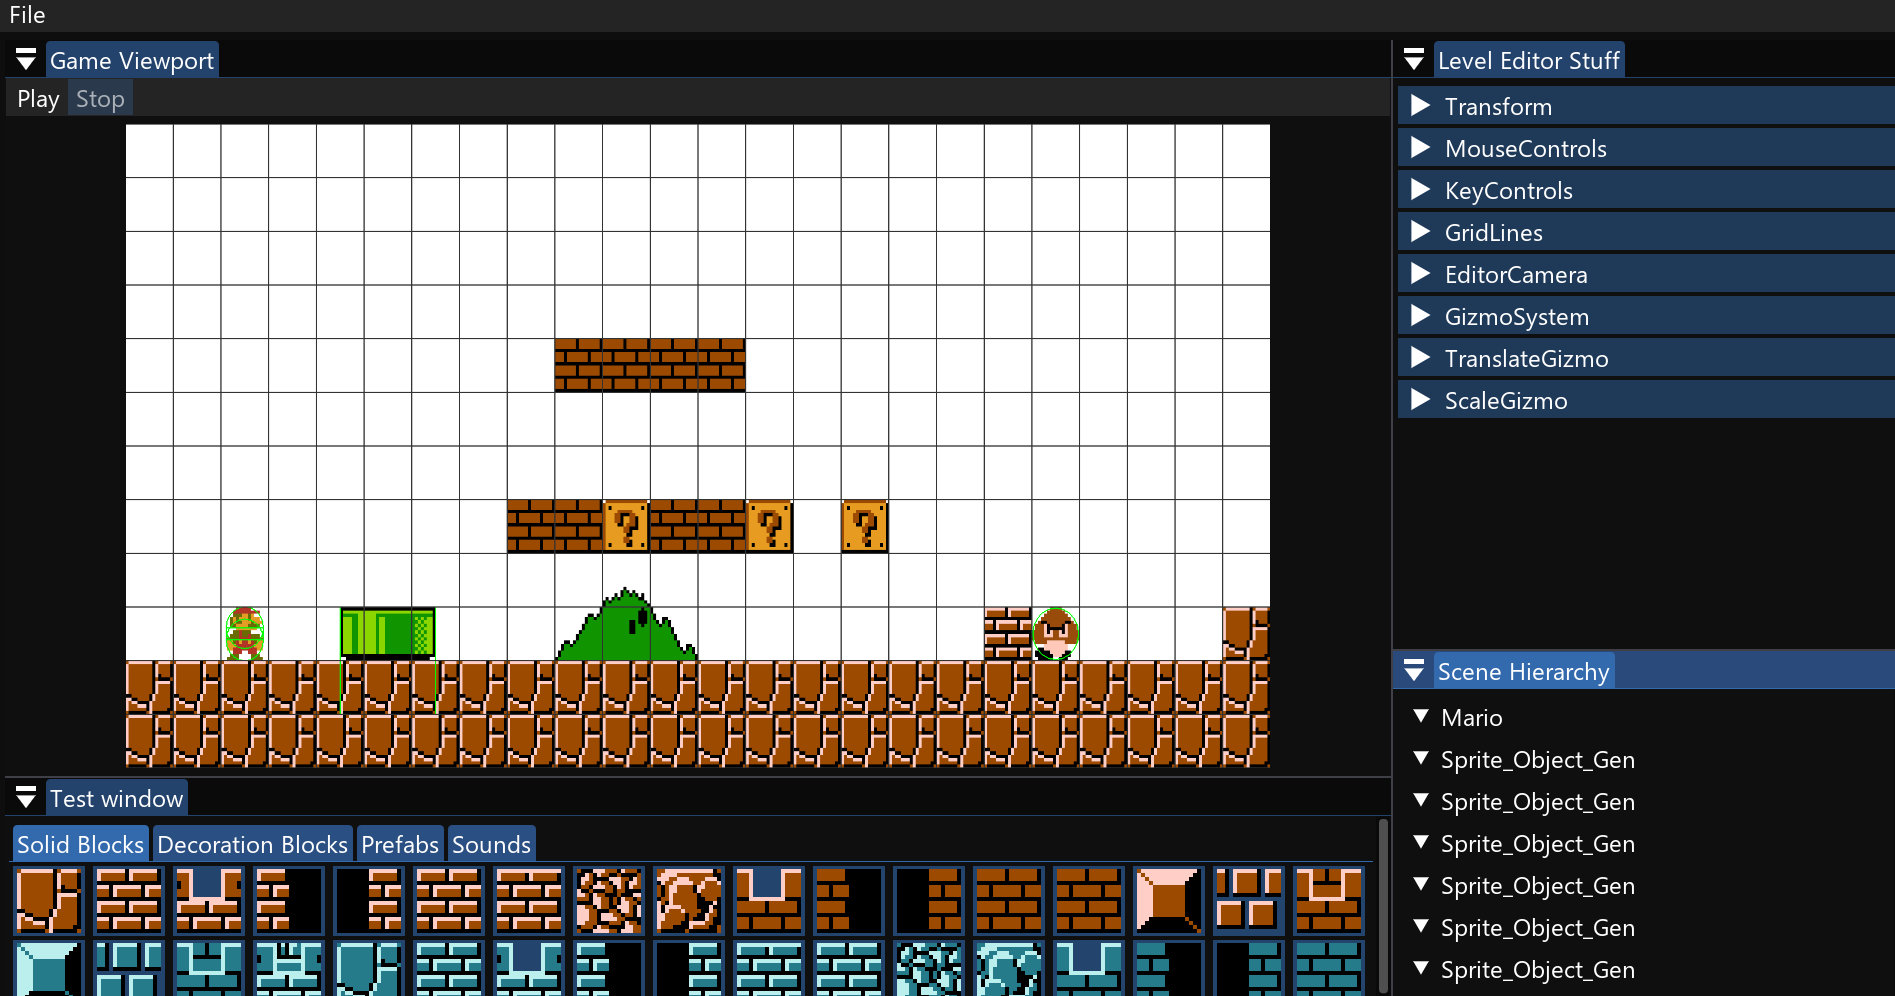Expand the GridLines component
This screenshot has width=1895, height=996.
[x=1420, y=232]
